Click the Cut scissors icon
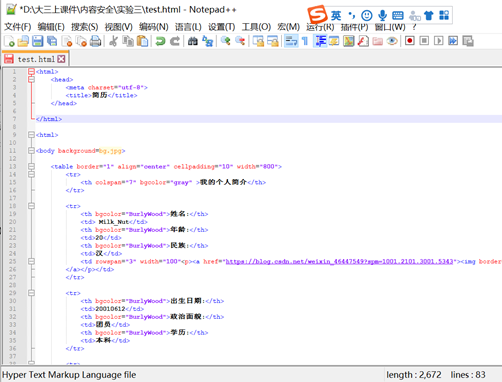Image resolution: width=502 pixels, height=382 pixels. pyautogui.click(x=113, y=41)
